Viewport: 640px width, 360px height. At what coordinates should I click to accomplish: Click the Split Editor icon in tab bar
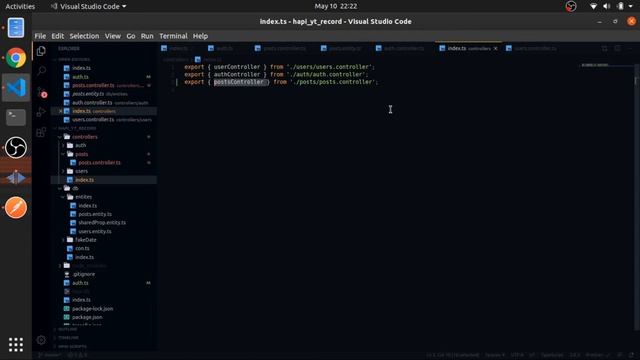[x=618, y=49]
